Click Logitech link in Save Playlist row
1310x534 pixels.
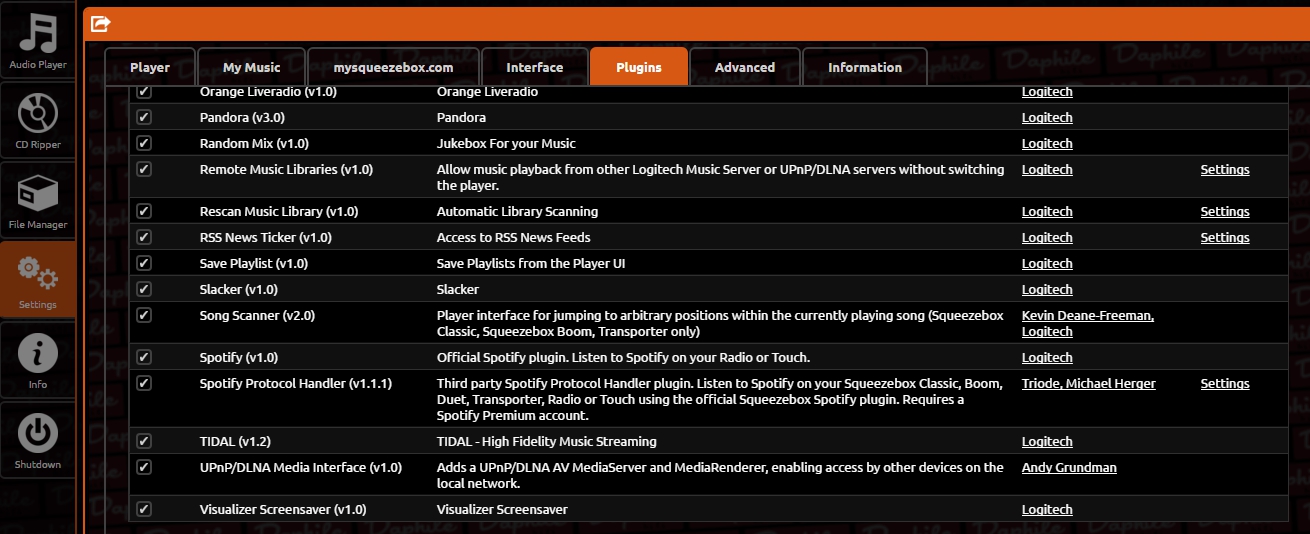1047,264
